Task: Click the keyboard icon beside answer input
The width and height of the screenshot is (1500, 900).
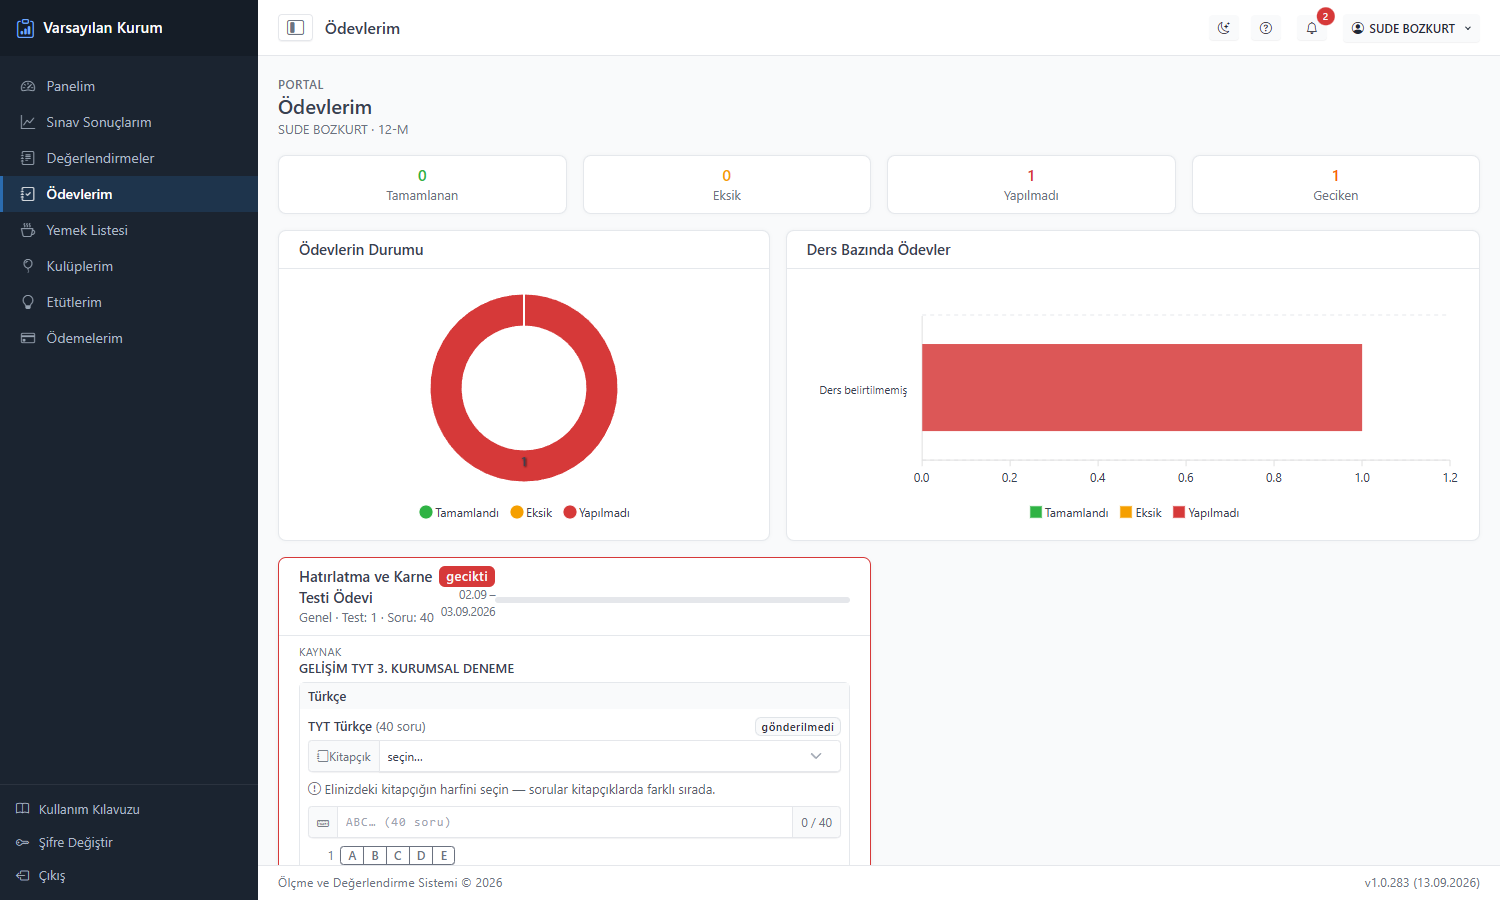Action: (323, 823)
